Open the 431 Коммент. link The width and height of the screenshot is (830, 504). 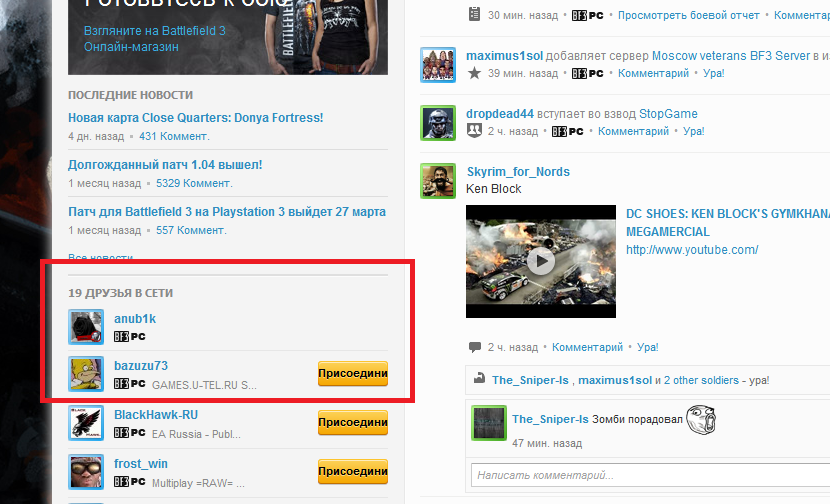174,136
